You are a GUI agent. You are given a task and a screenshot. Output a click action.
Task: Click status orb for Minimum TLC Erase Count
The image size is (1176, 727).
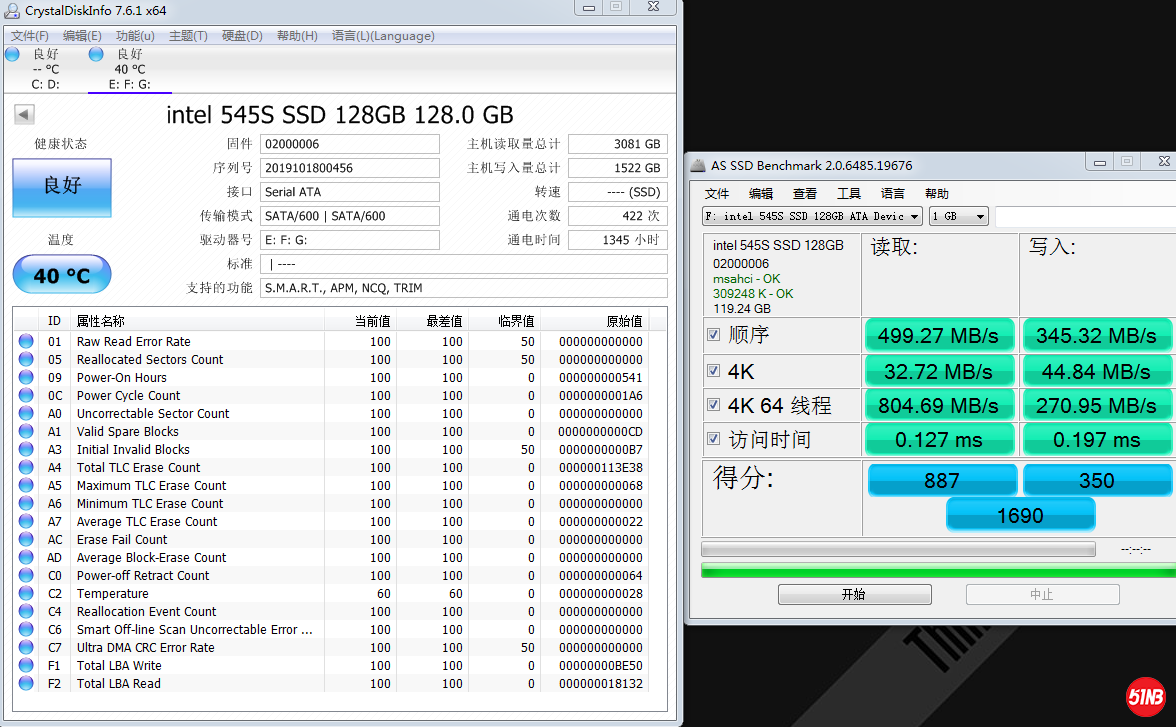(26, 503)
